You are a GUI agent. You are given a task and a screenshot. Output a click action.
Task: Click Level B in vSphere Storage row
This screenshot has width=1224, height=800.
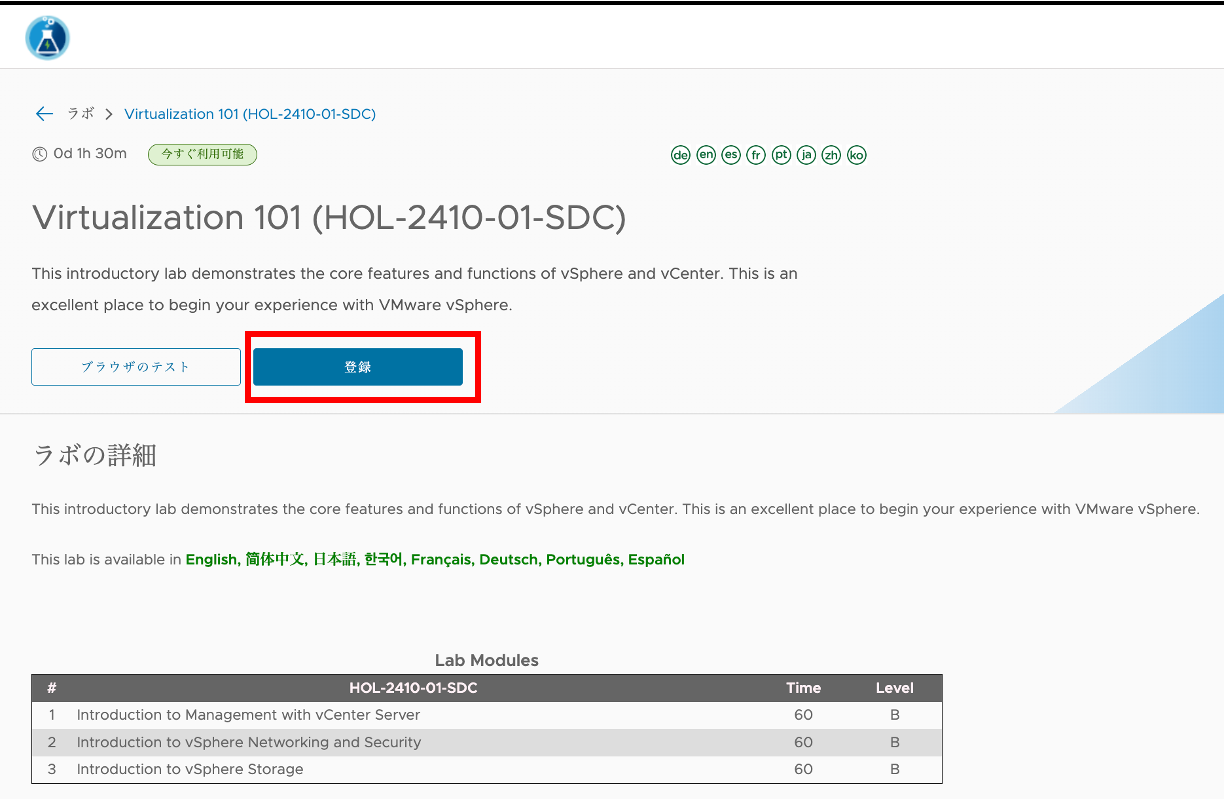pyautogui.click(x=895, y=769)
